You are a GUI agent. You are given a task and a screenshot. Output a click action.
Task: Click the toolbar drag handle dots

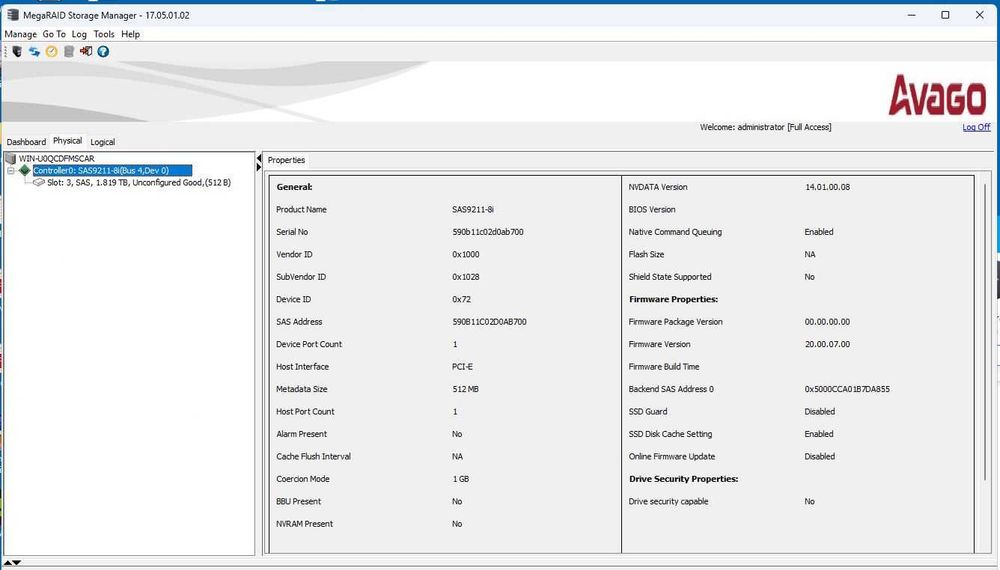click(6, 52)
